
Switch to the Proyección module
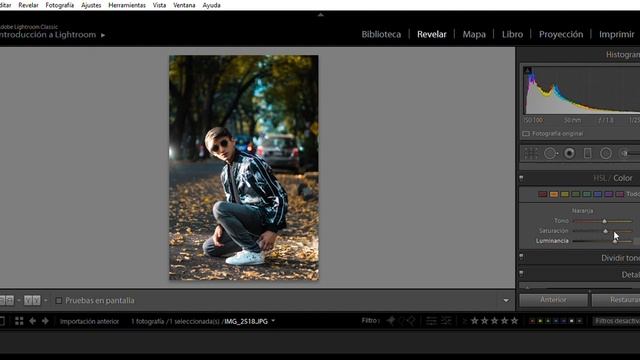[561, 34]
